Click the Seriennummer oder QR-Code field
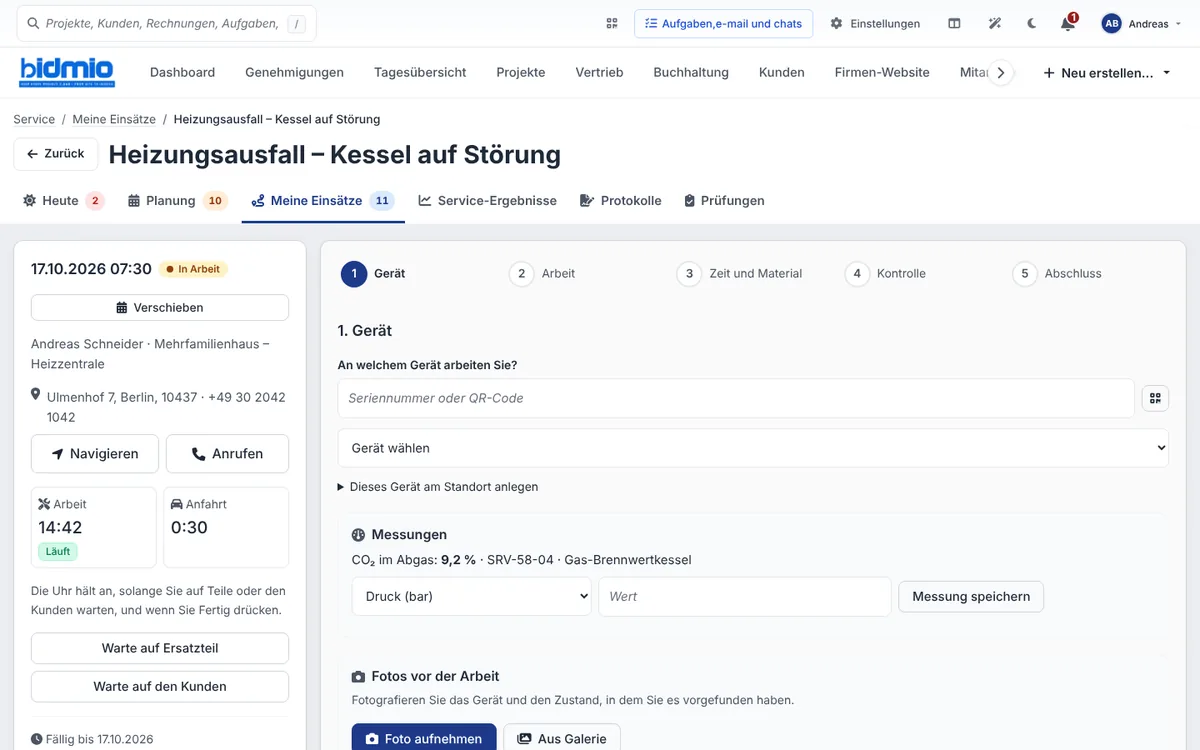 (736, 398)
